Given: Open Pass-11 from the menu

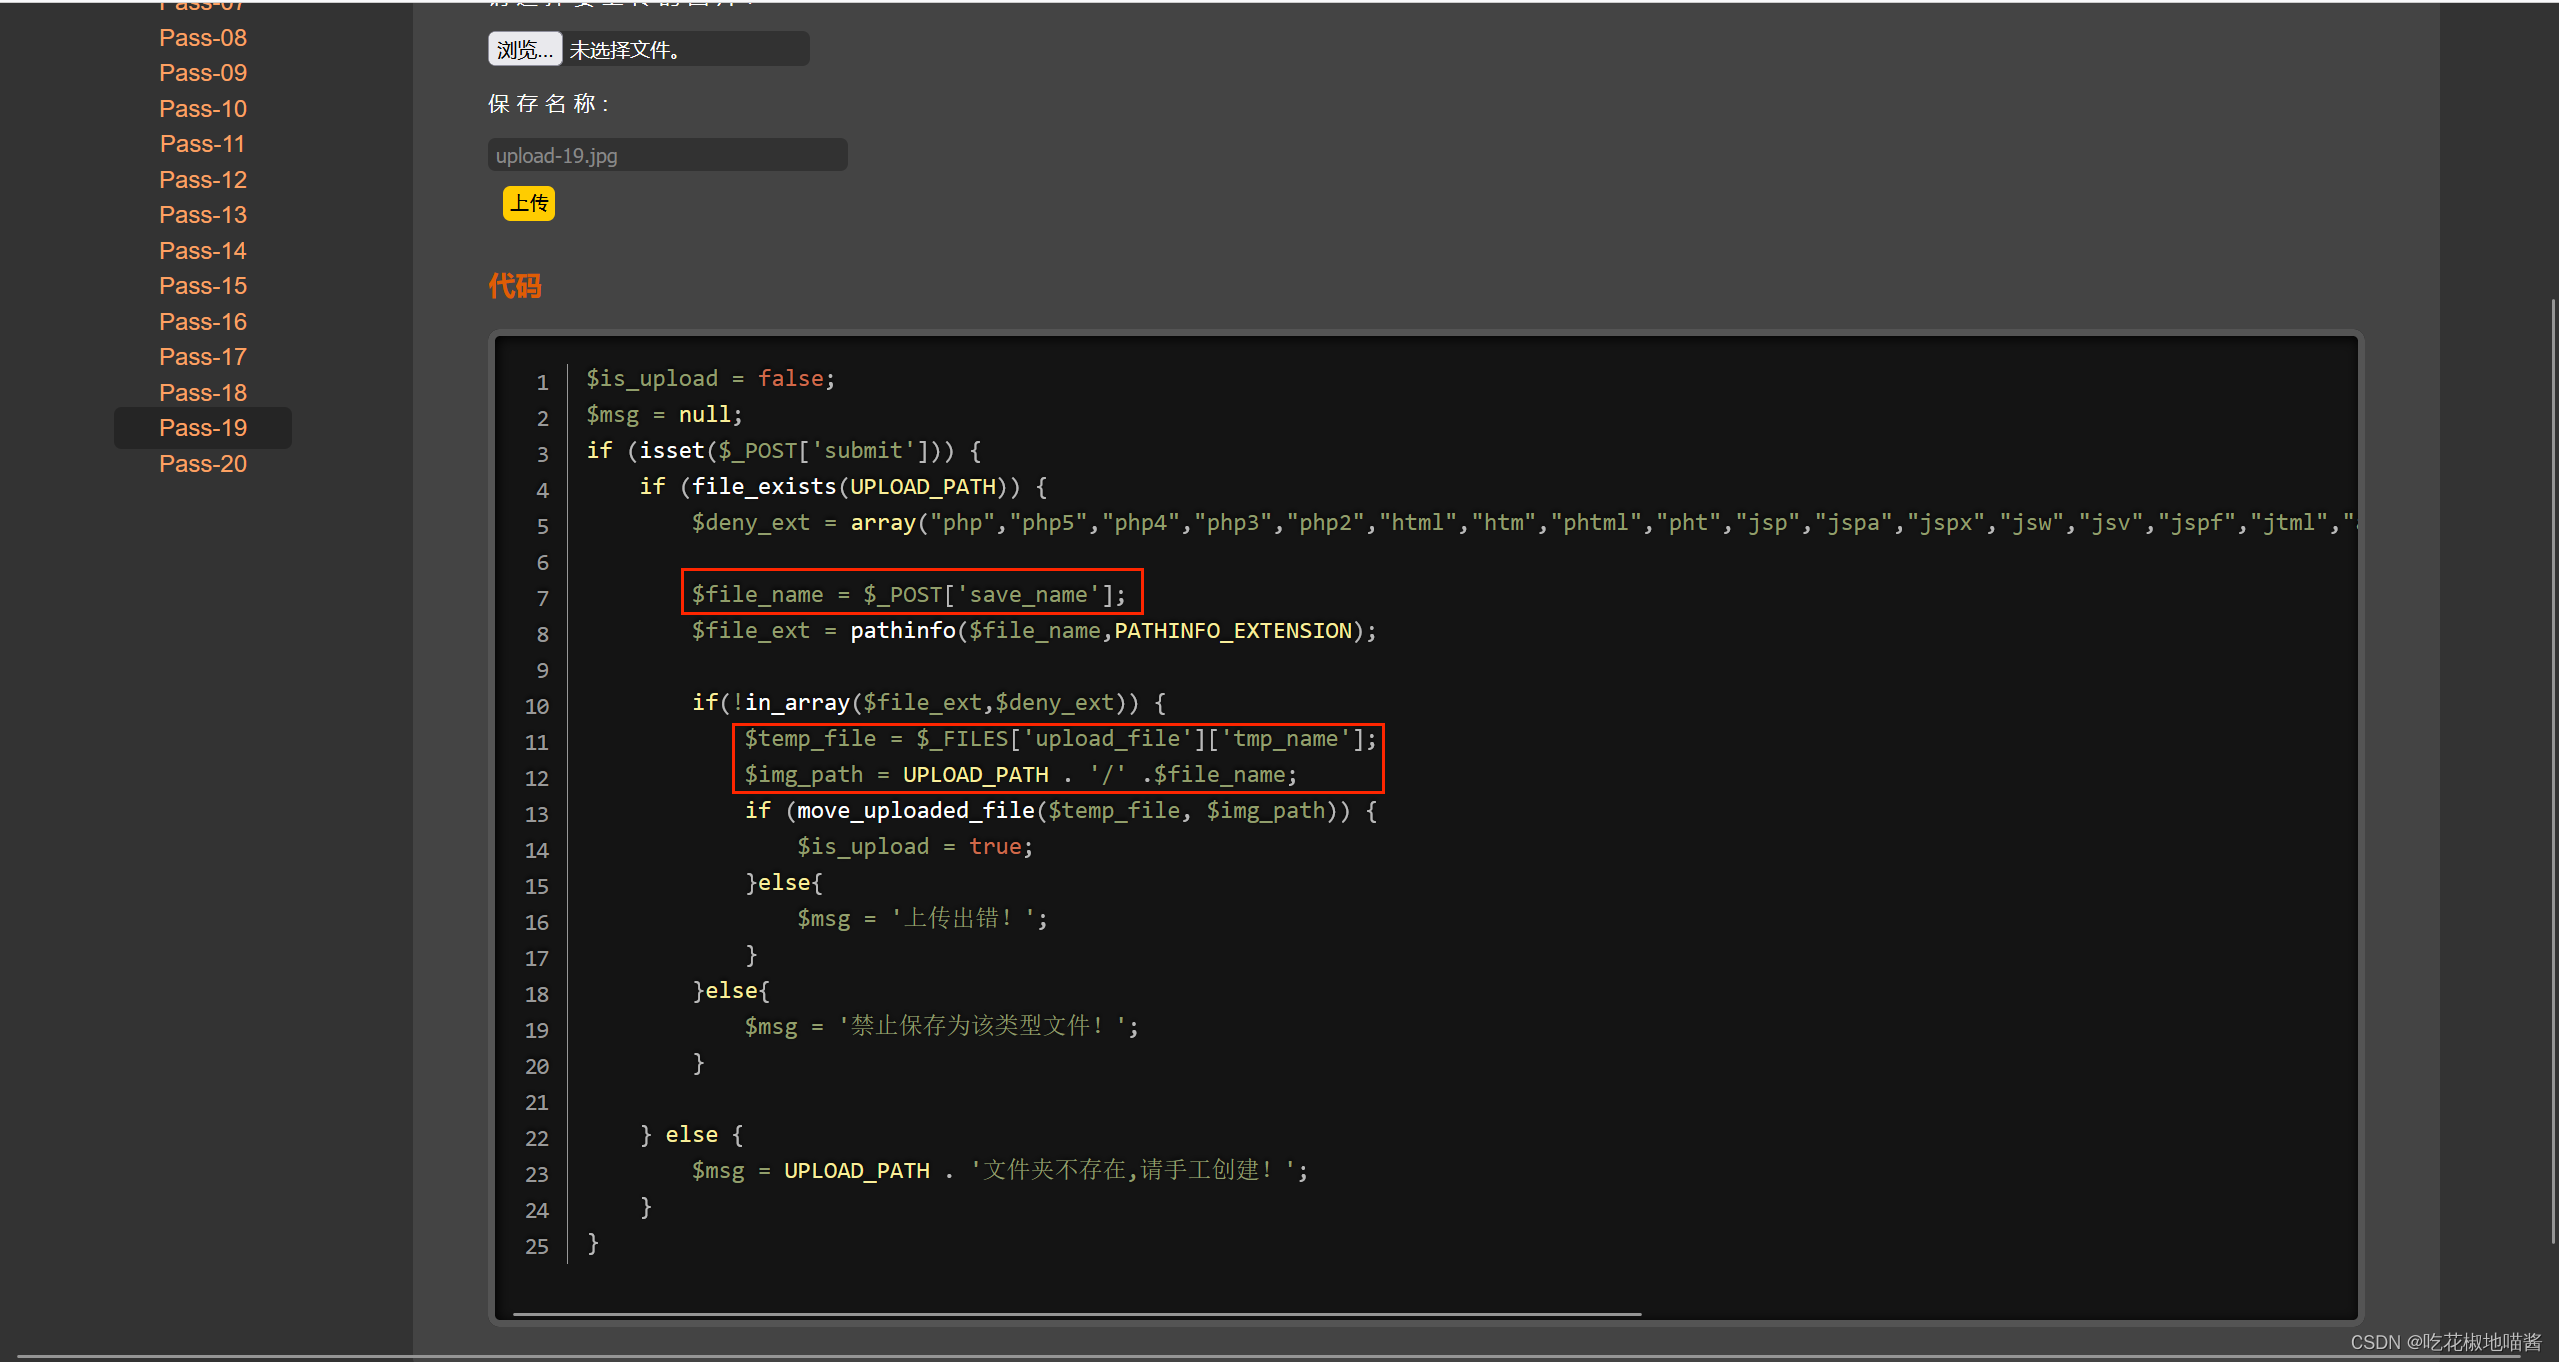Looking at the screenshot, I should [202, 144].
